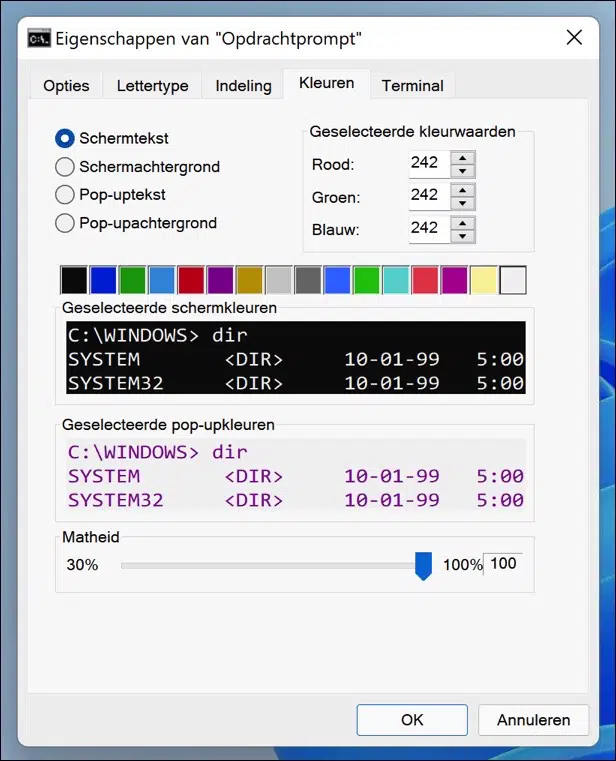Image resolution: width=616 pixels, height=761 pixels.
Task: Close the Eigenschappen dialog window
Action: (x=574, y=37)
